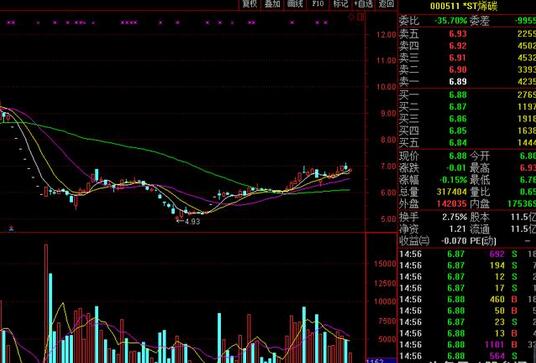This screenshot has height=363, width=536.
Task: Select the tick trade with volume 1101
Action: point(467,344)
